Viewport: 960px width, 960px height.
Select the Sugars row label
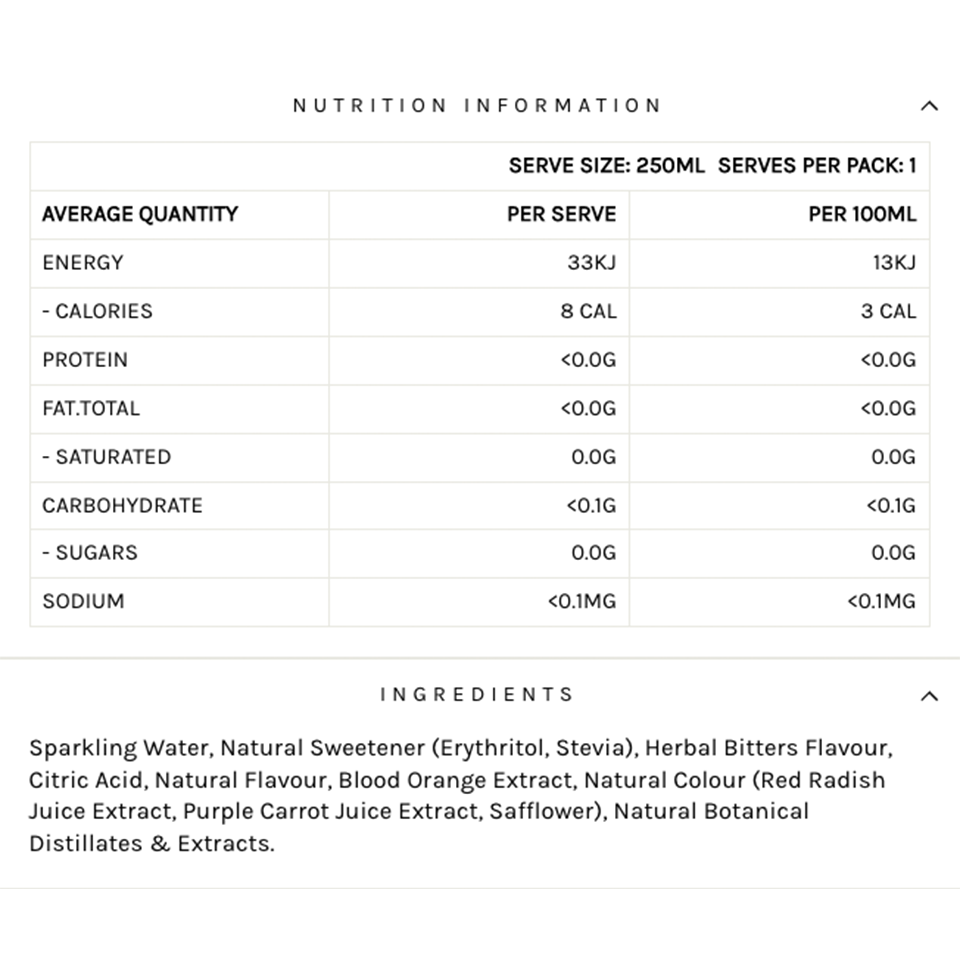coord(90,553)
